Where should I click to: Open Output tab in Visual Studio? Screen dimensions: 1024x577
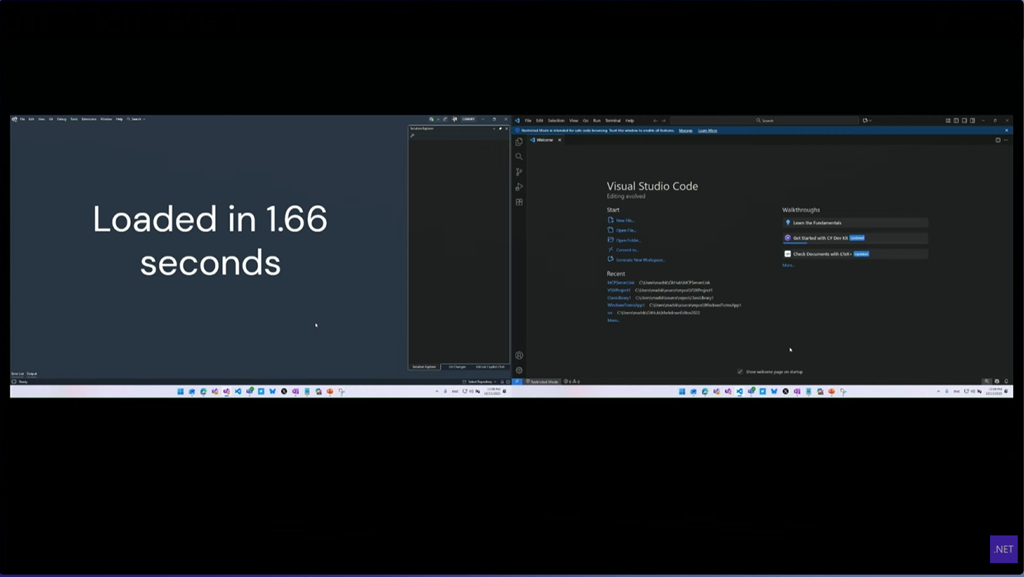click(32, 374)
